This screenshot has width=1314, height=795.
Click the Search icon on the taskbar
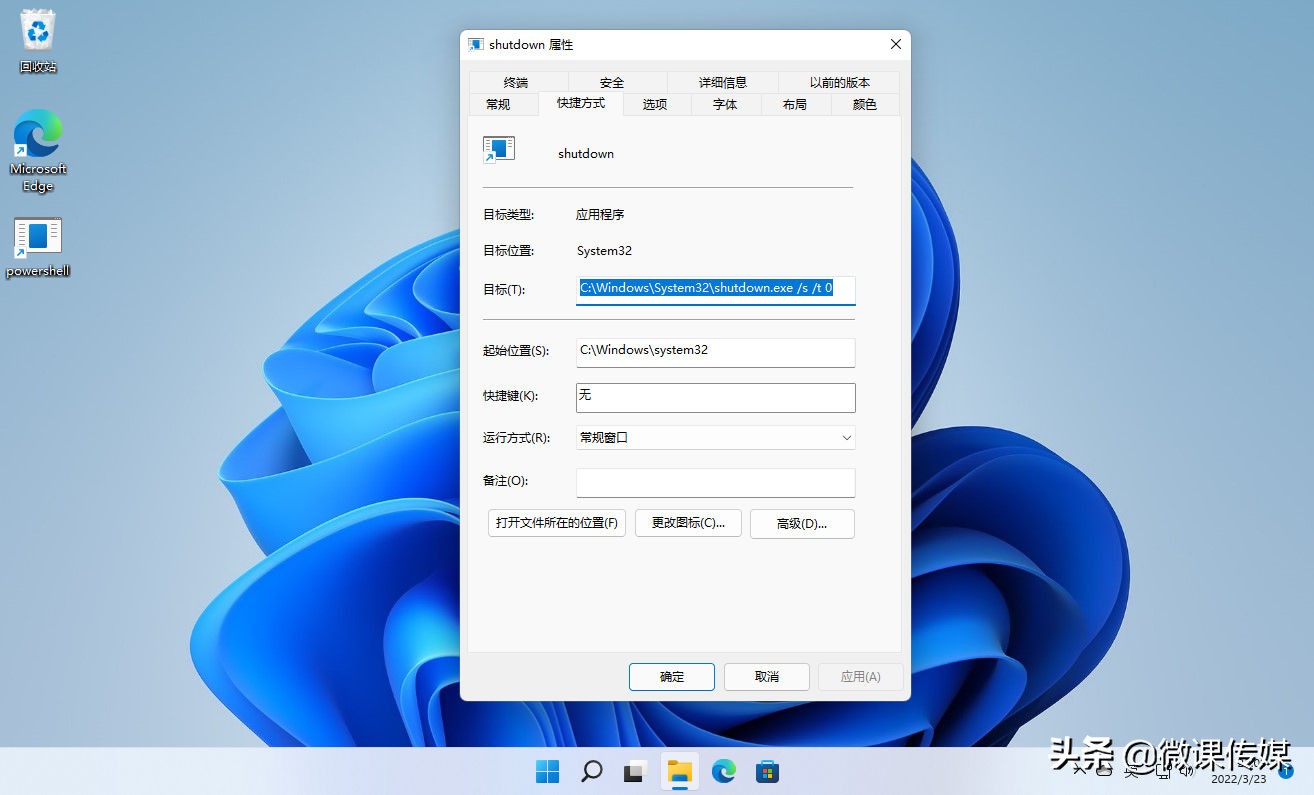pos(591,771)
